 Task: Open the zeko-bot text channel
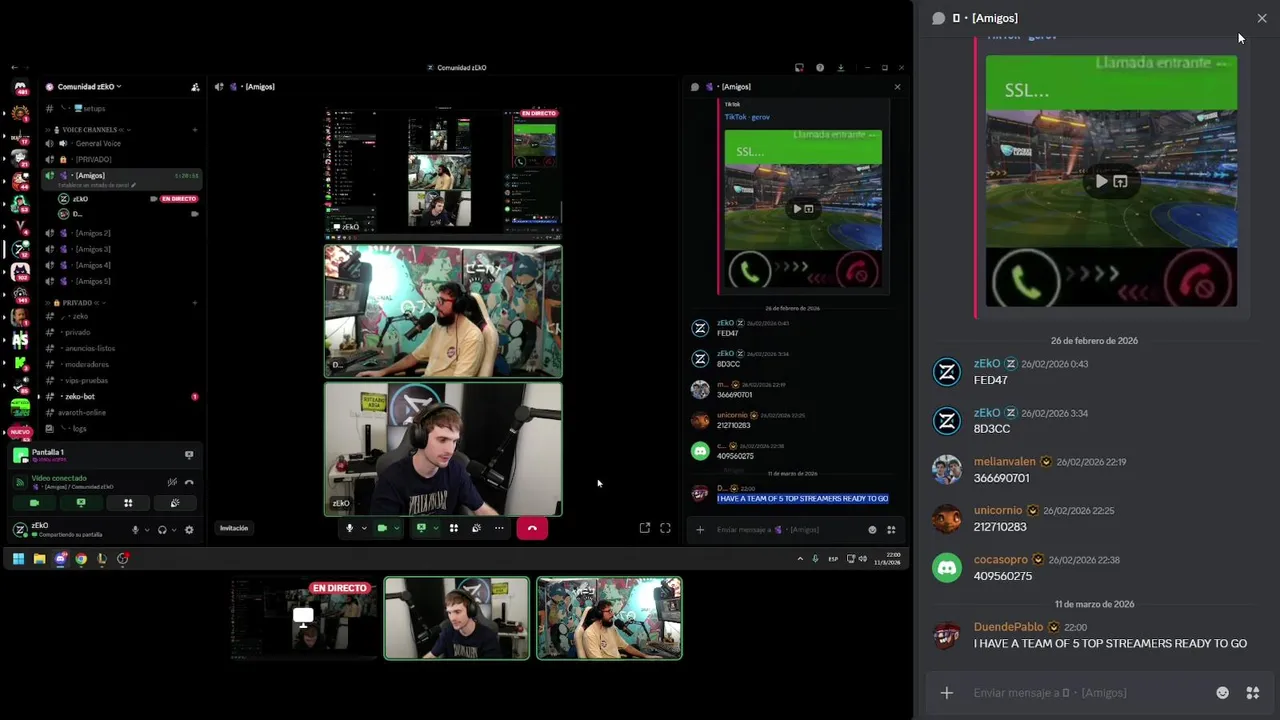[x=122, y=396]
